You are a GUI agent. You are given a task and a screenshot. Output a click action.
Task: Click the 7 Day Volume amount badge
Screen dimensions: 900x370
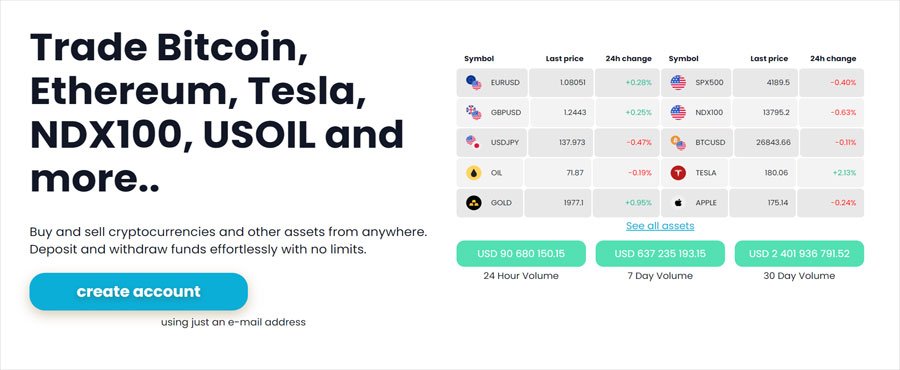pyautogui.click(x=660, y=254)
